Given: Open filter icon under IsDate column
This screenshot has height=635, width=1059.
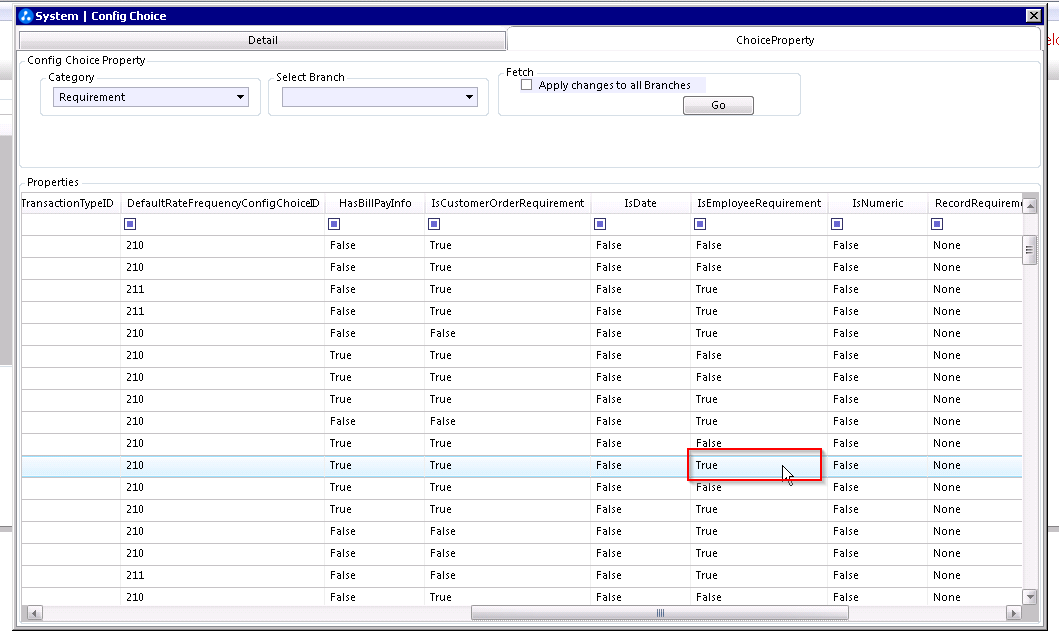Looking at the screenshot, I should click(x=600, y=224).
